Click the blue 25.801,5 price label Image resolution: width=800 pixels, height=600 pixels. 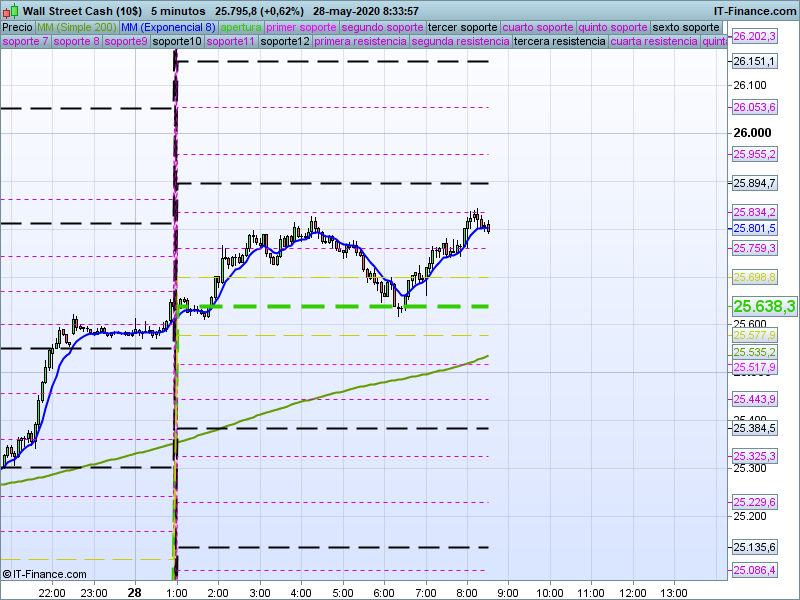[754, 228]
